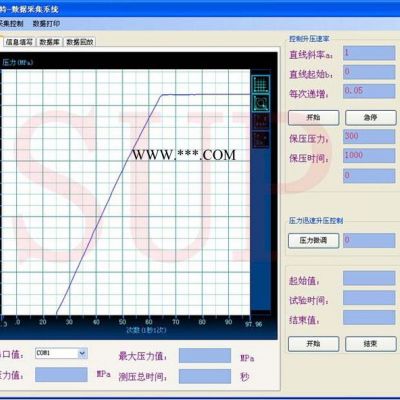Switch to the 数据回放 tab
Image resolution: width=400 pixels, height=400 pixels.
[80, 42]
